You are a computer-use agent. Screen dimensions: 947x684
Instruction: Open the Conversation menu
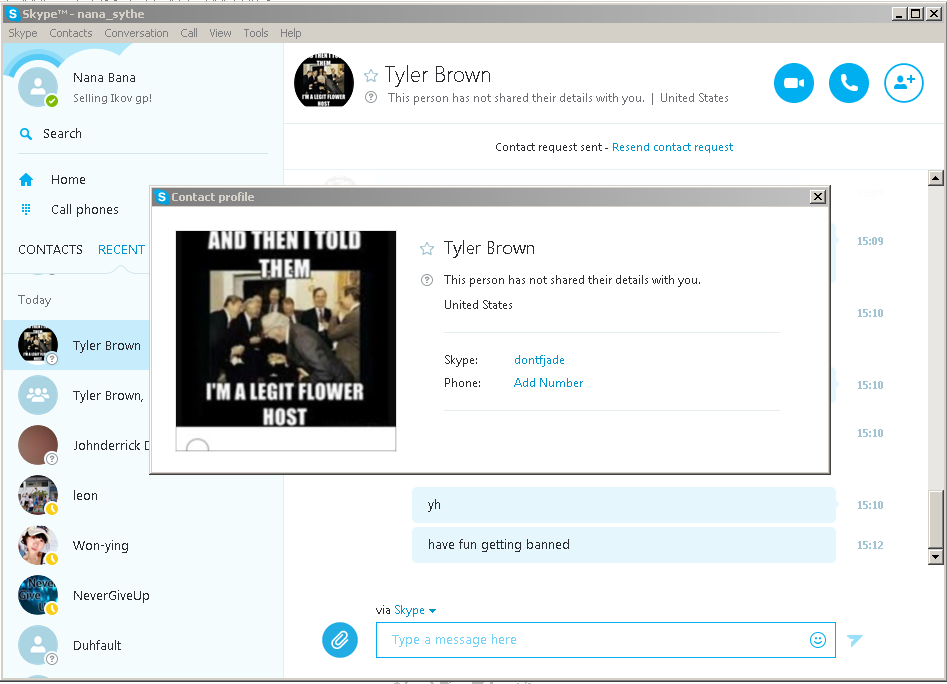coord(136,33)
